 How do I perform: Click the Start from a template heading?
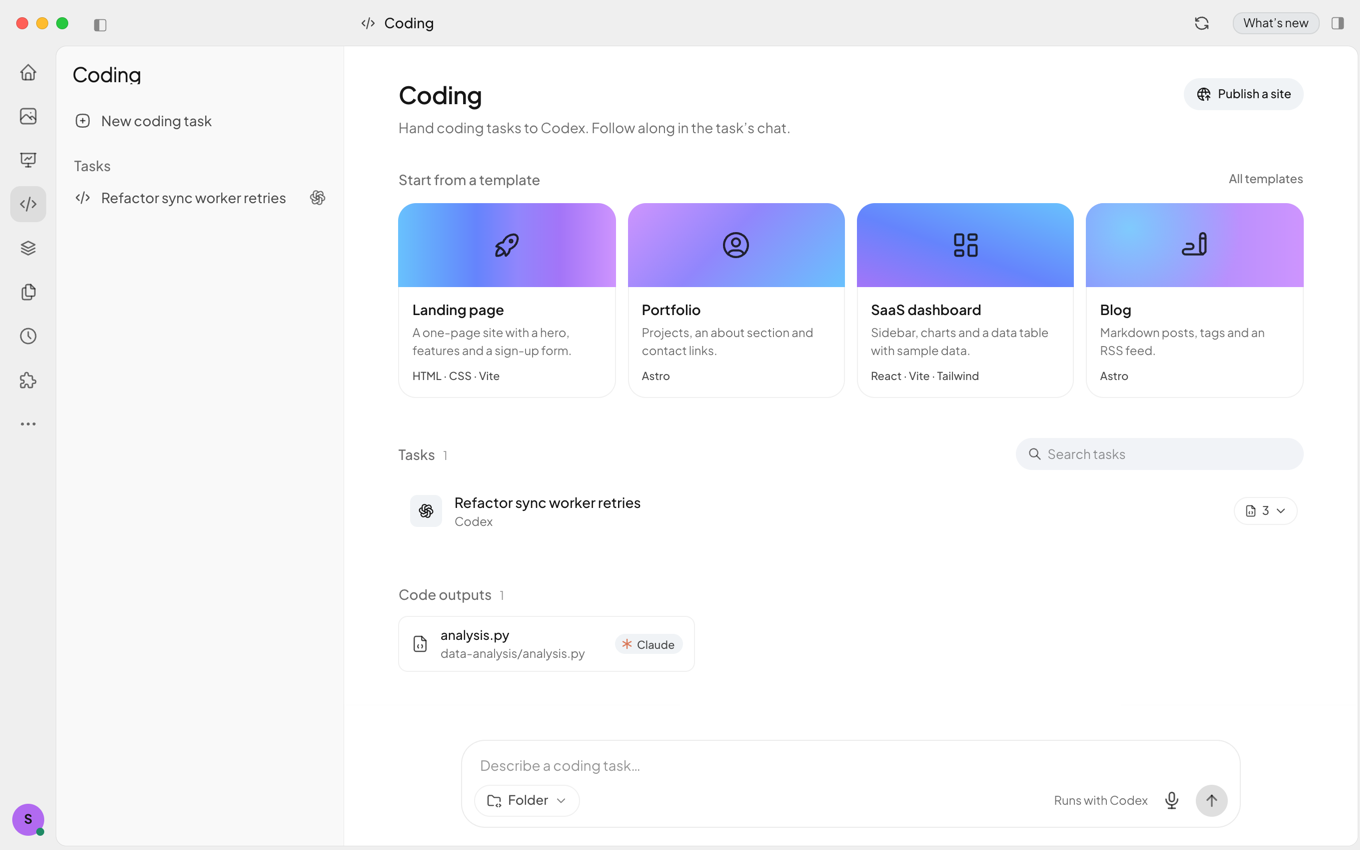(469, 180)
